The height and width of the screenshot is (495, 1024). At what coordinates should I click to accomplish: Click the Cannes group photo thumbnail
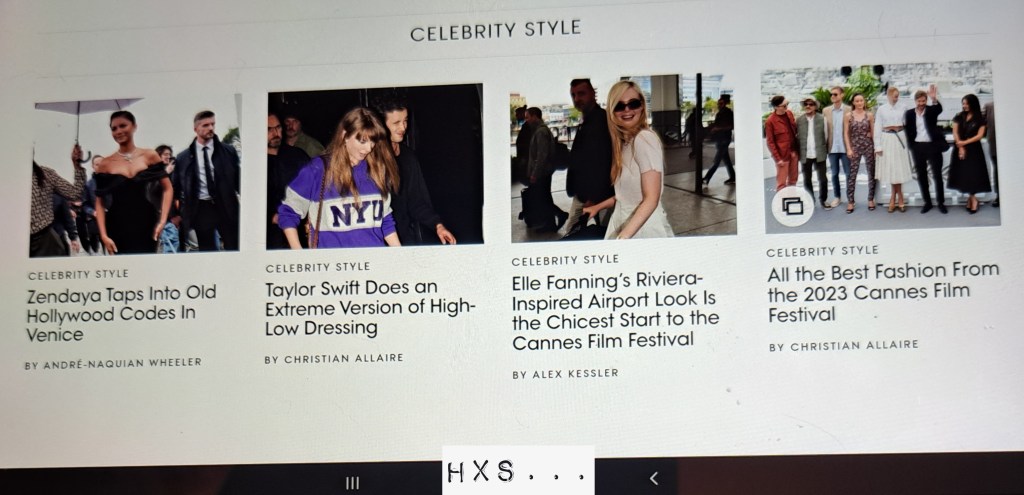[880, 146]
